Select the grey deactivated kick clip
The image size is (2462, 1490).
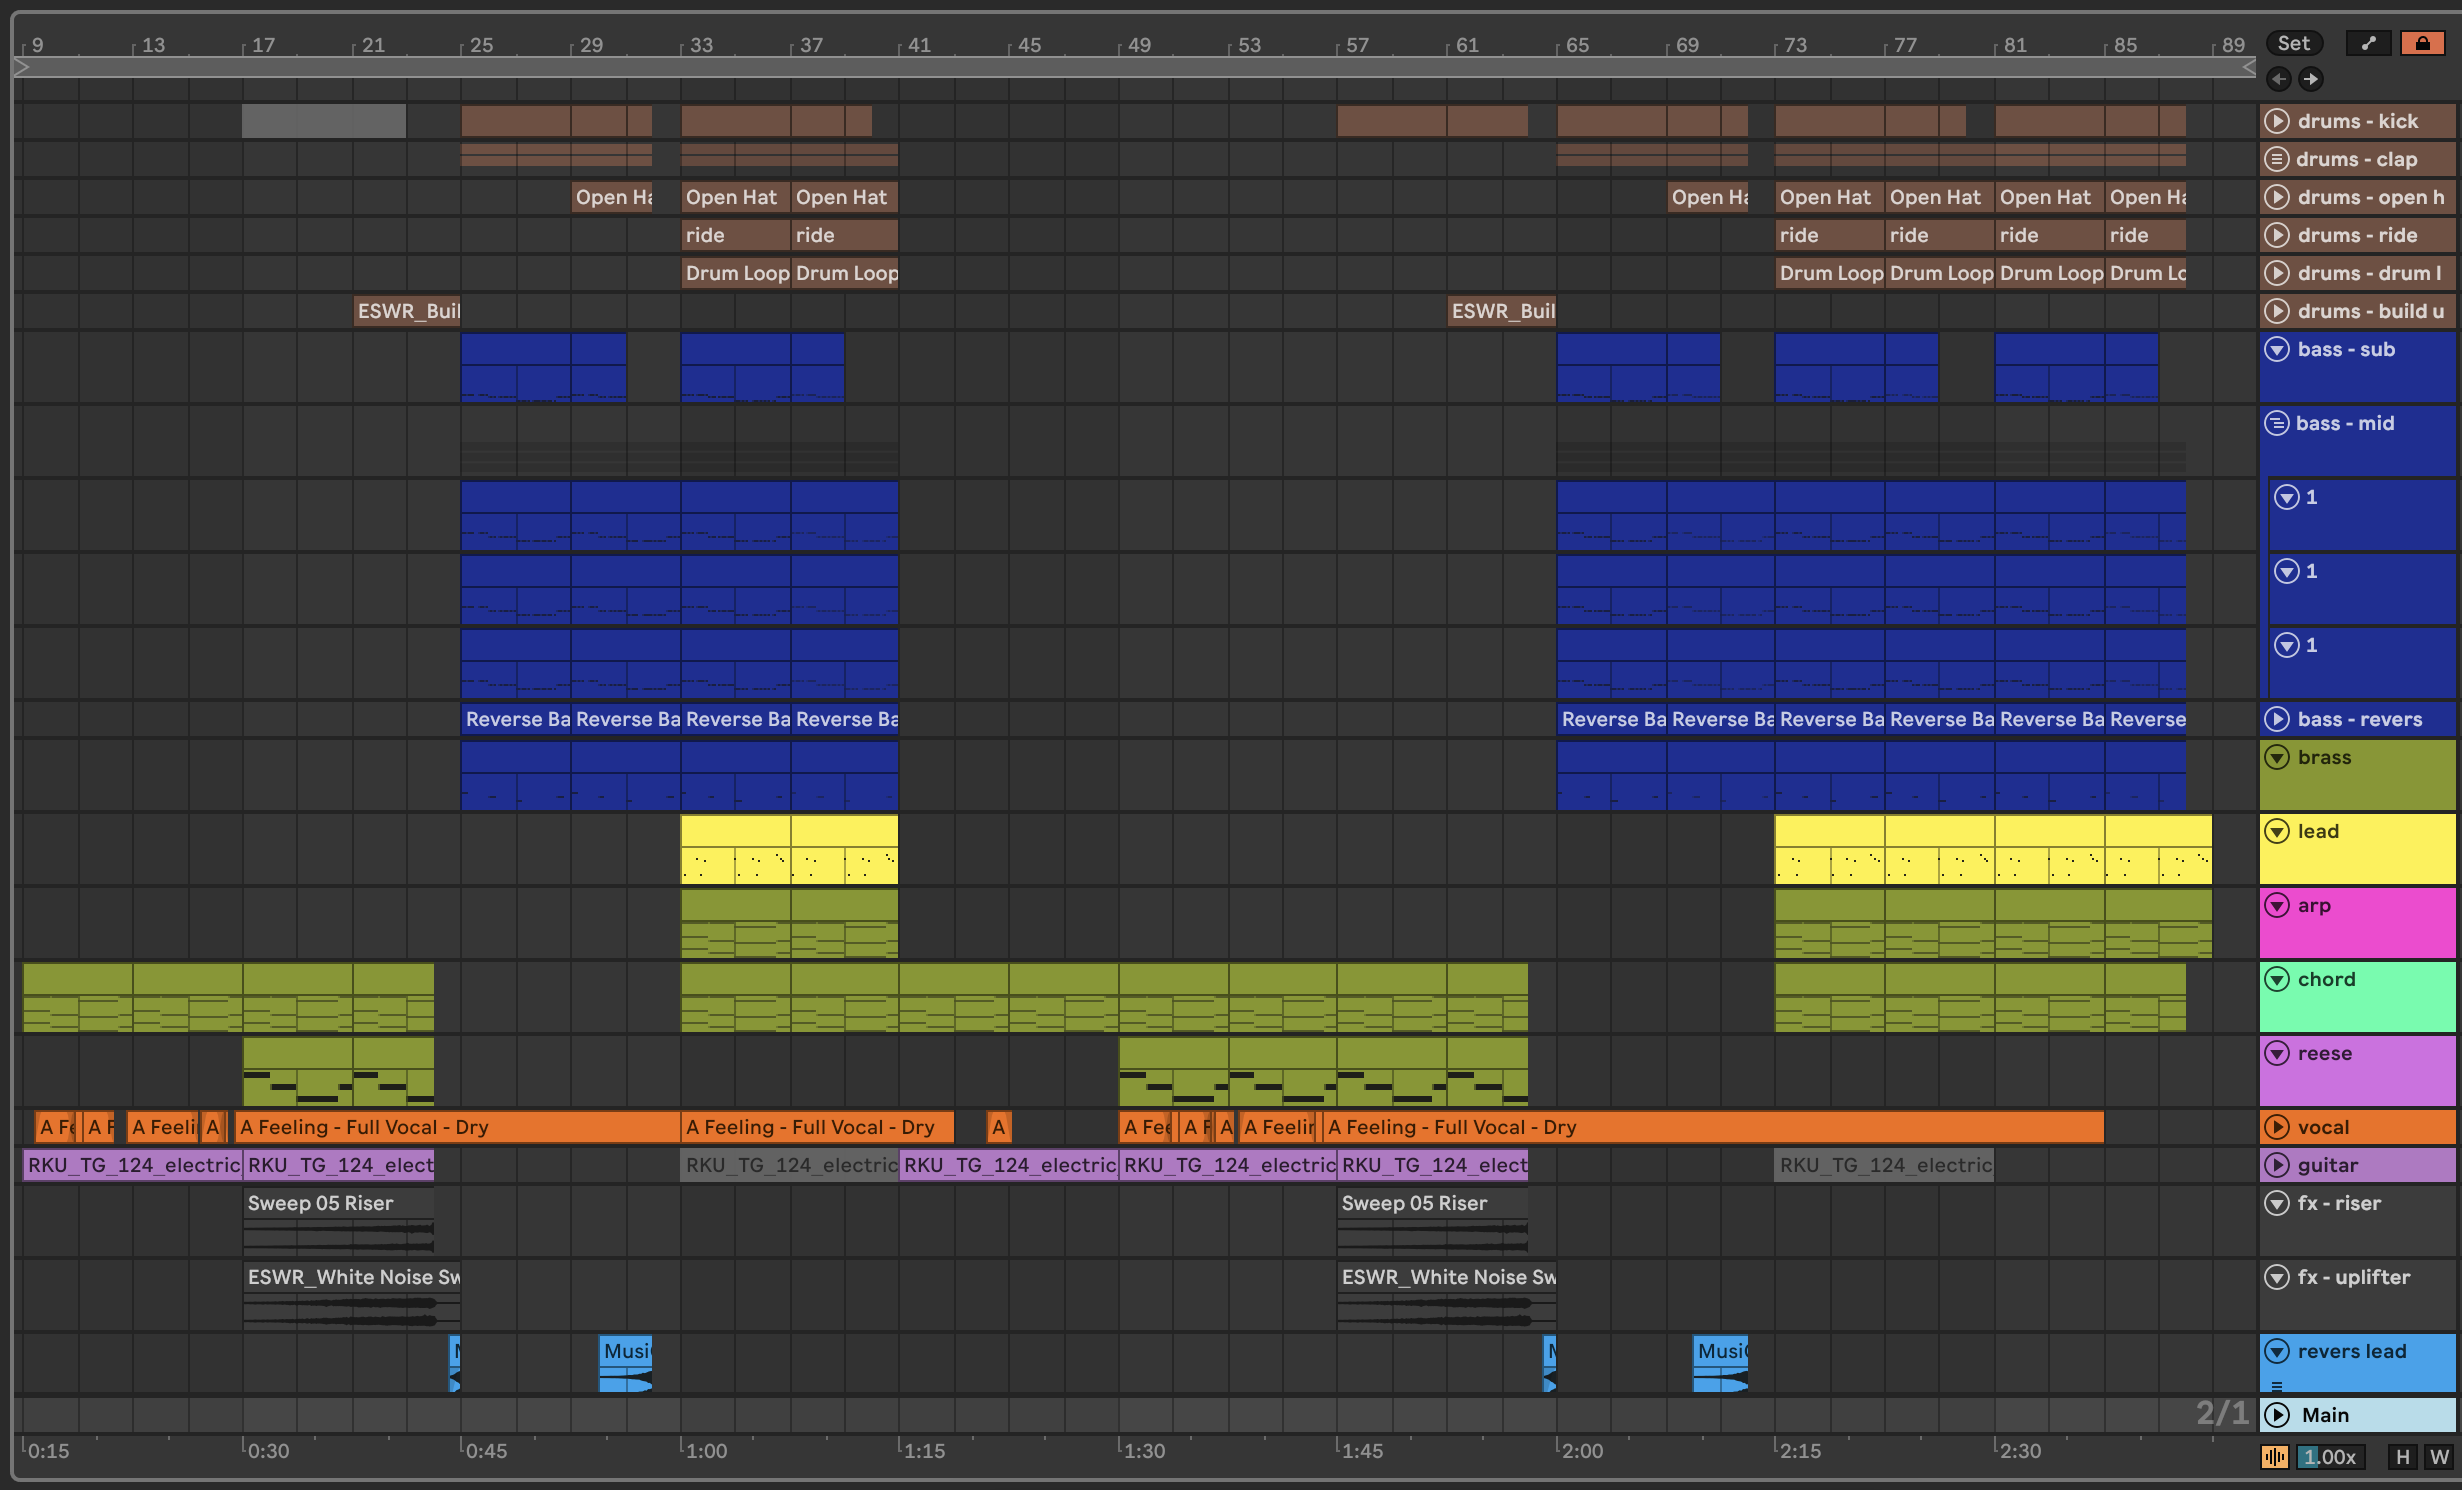(x=324, y=121)
